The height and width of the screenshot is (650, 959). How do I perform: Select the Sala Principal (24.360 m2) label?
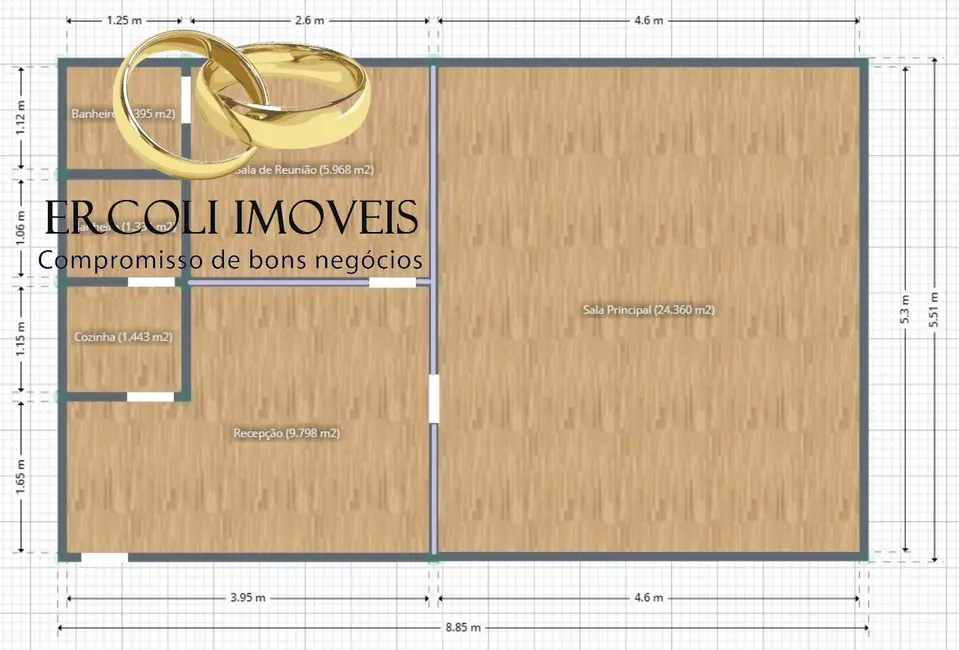648,310
